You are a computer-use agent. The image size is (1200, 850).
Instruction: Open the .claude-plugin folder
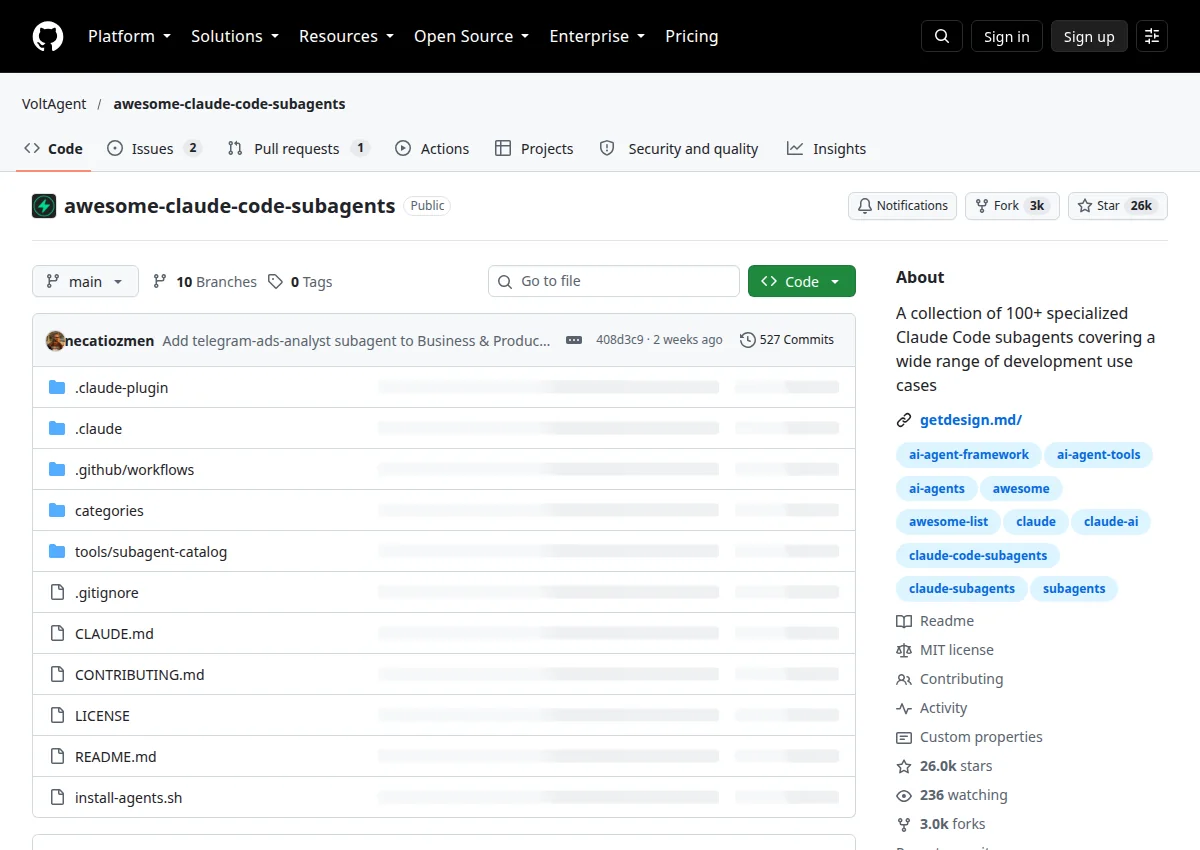[121, 387]
